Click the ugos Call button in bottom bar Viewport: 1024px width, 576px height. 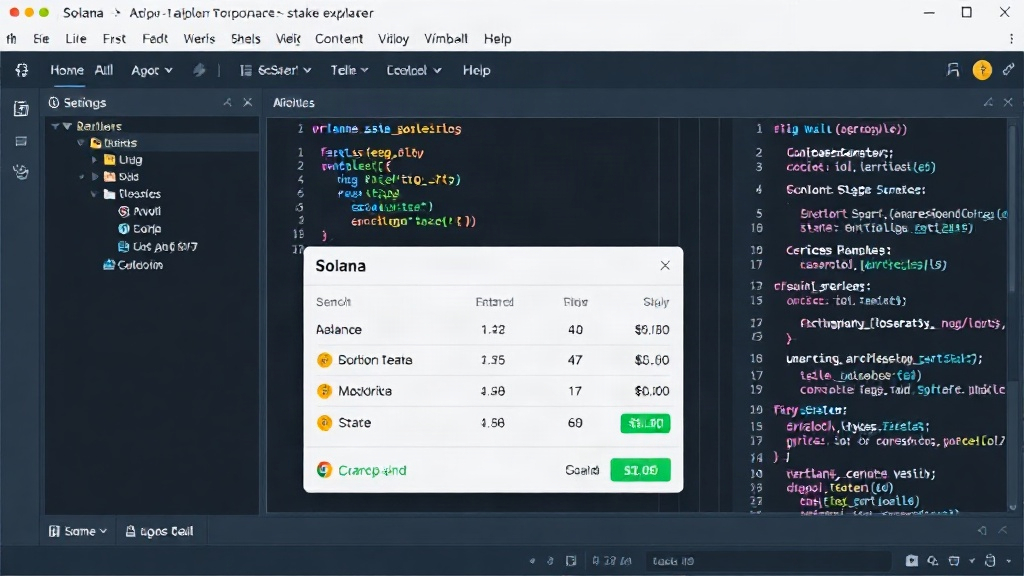(x=159, y=531)
